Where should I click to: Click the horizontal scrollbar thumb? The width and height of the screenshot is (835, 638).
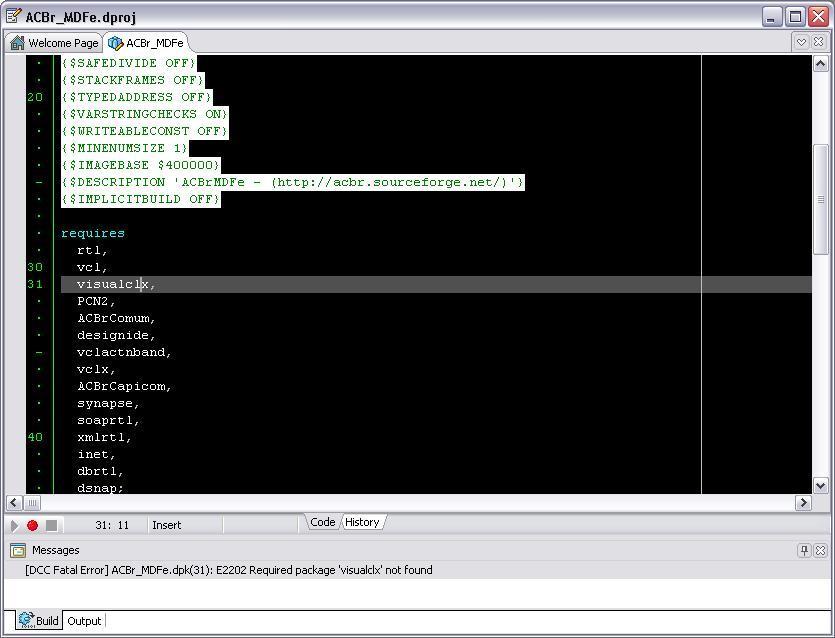click(x=32, y=503)
